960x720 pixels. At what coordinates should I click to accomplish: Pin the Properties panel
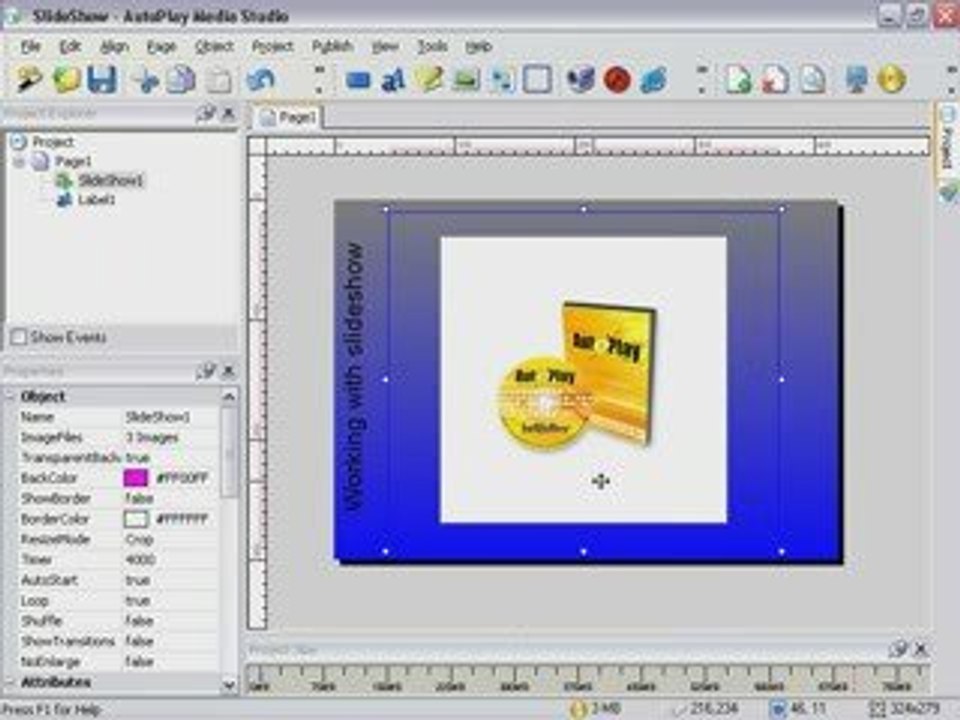[x=205, y=371]
